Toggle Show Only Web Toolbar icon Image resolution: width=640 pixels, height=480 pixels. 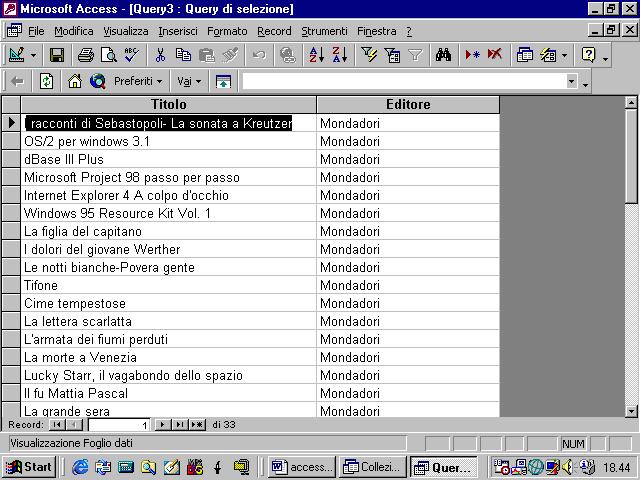tap(223, 82)
